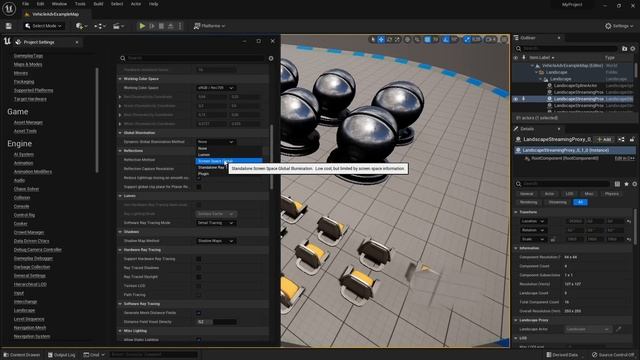Choose None in the GI method list
This screenshot has width=640, height=360.
[x=229, y=149]
